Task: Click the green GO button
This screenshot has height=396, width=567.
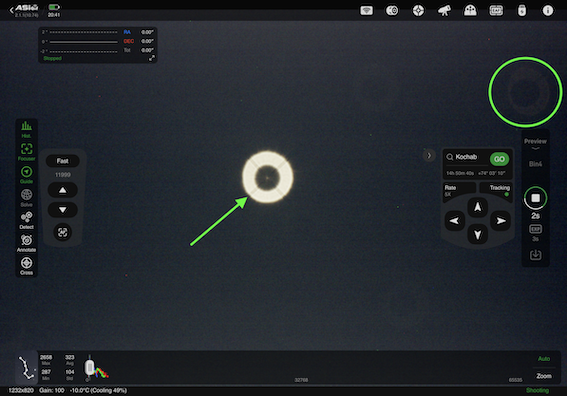Action: [499, 159]
